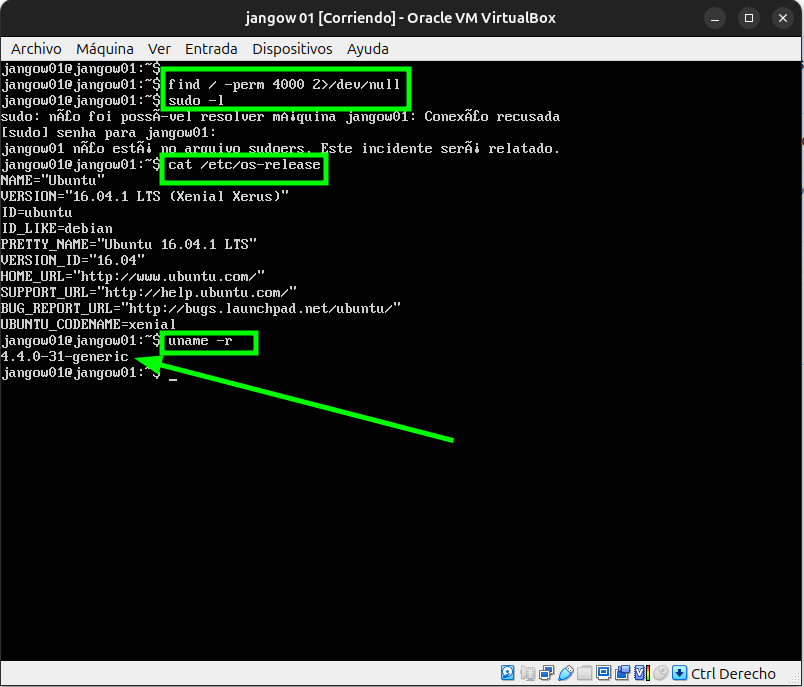Click the hard disk activity indicator
Screen dimensions: 804x687
click(508, 673)
